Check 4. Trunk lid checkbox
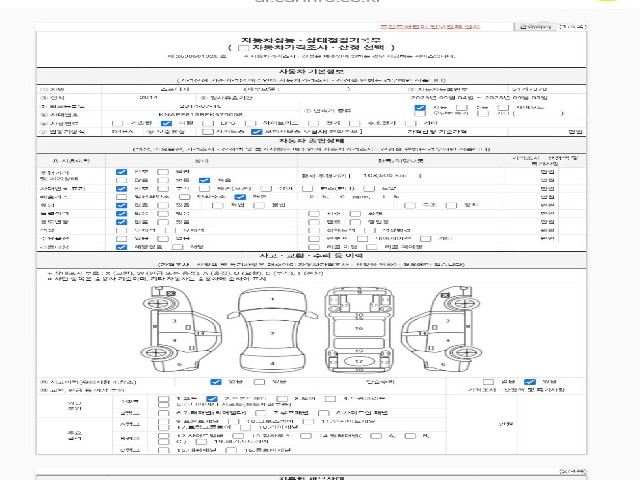 click(331, 398)
